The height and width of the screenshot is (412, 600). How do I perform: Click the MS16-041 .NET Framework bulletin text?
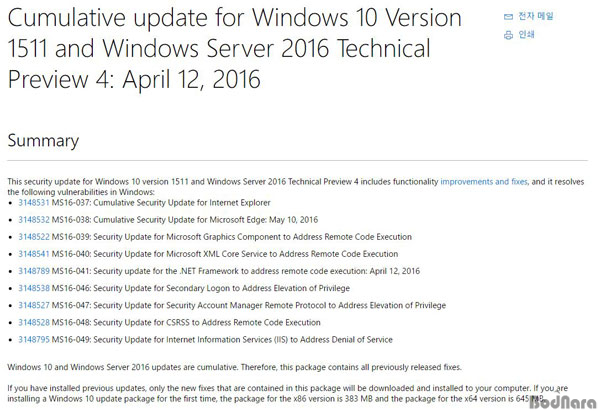[x=236, y=271]
